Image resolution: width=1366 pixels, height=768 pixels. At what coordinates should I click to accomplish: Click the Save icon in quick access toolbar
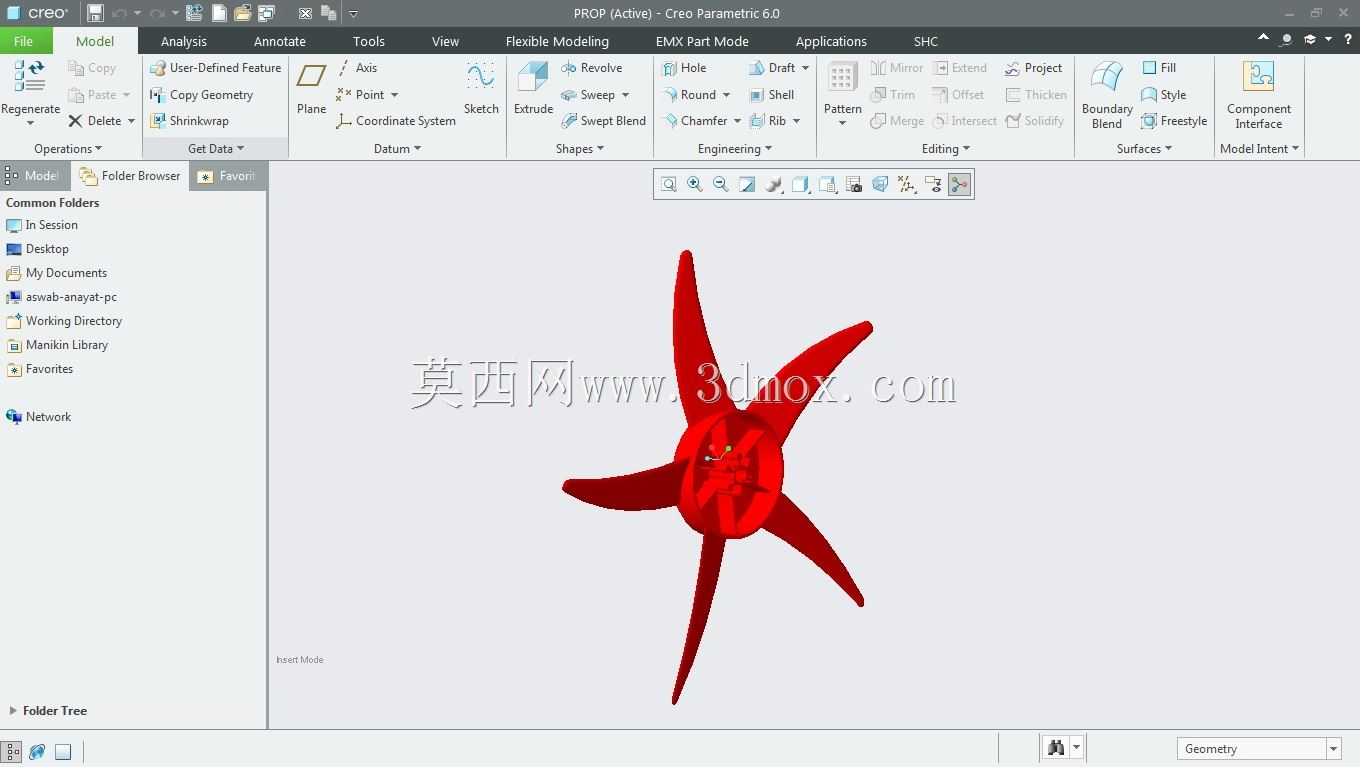pos(95,13)
